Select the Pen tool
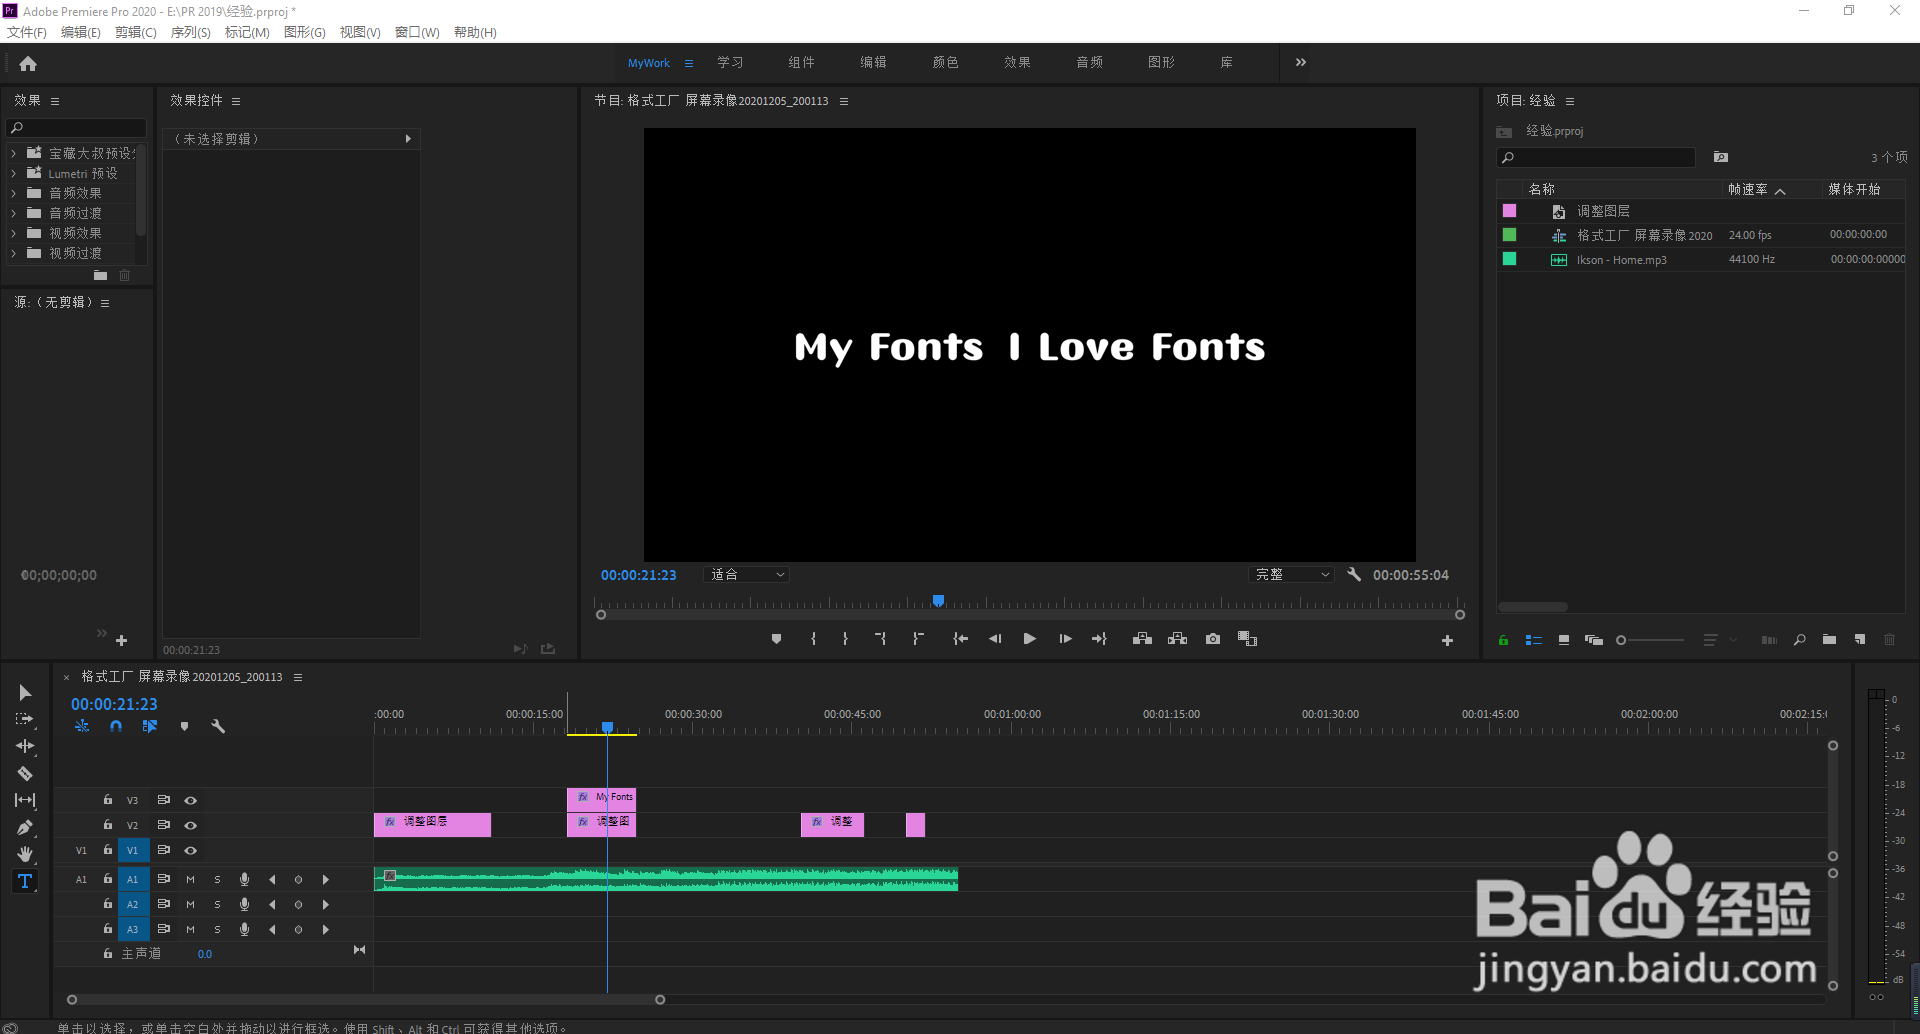The image size is (1920, 1034). point(25,827)
